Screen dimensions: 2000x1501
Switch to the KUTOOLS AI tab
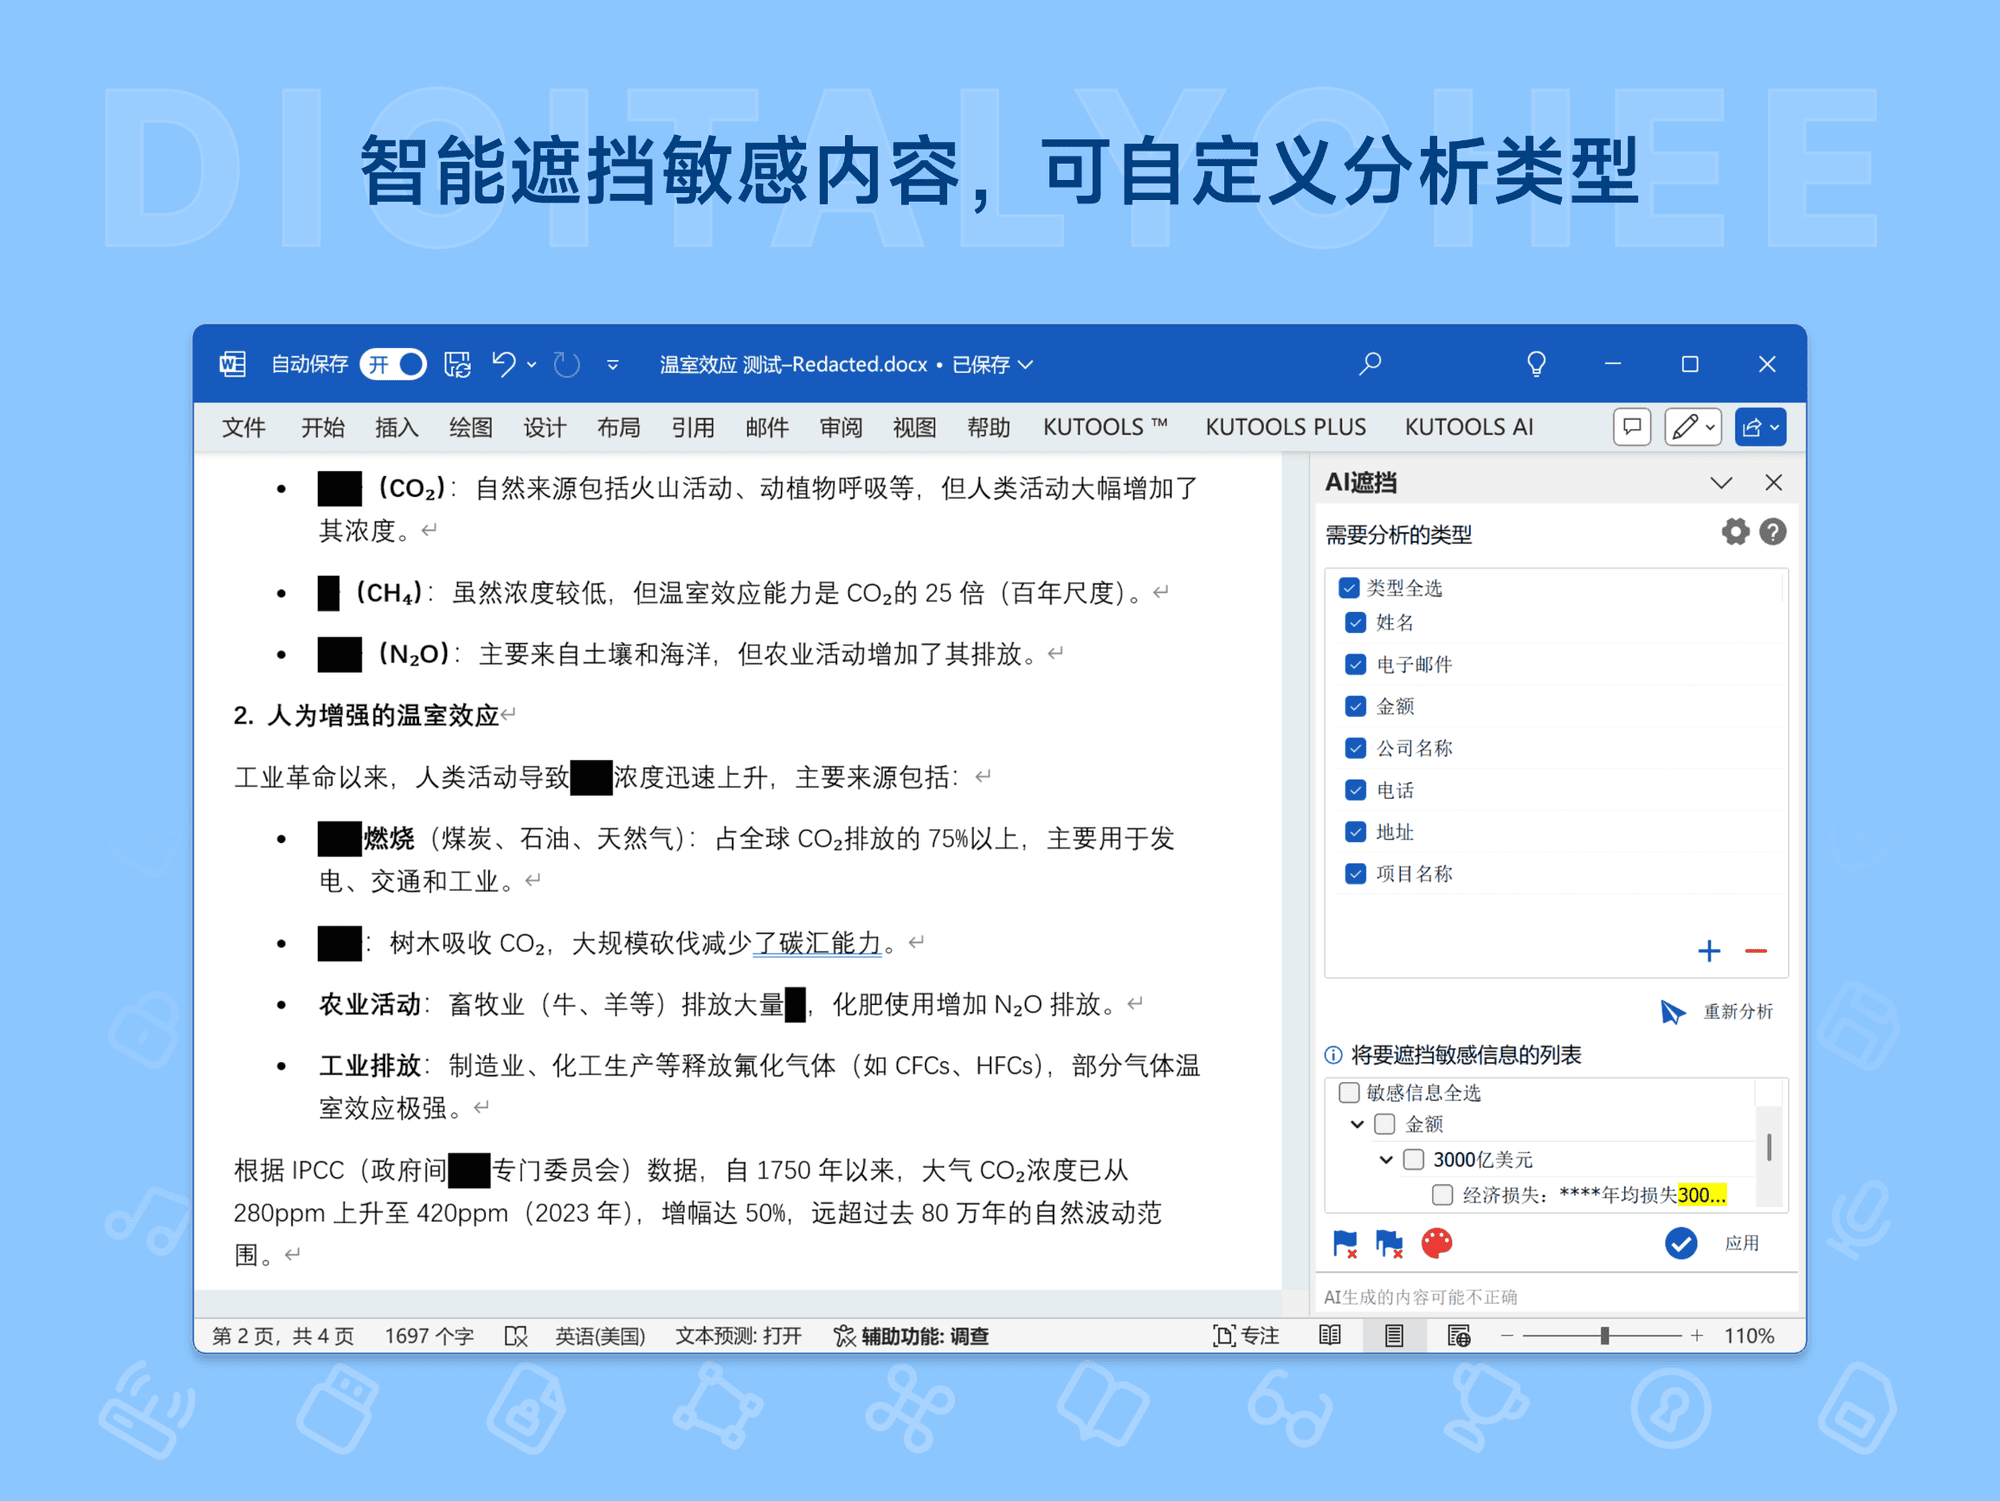point(1469,428)
